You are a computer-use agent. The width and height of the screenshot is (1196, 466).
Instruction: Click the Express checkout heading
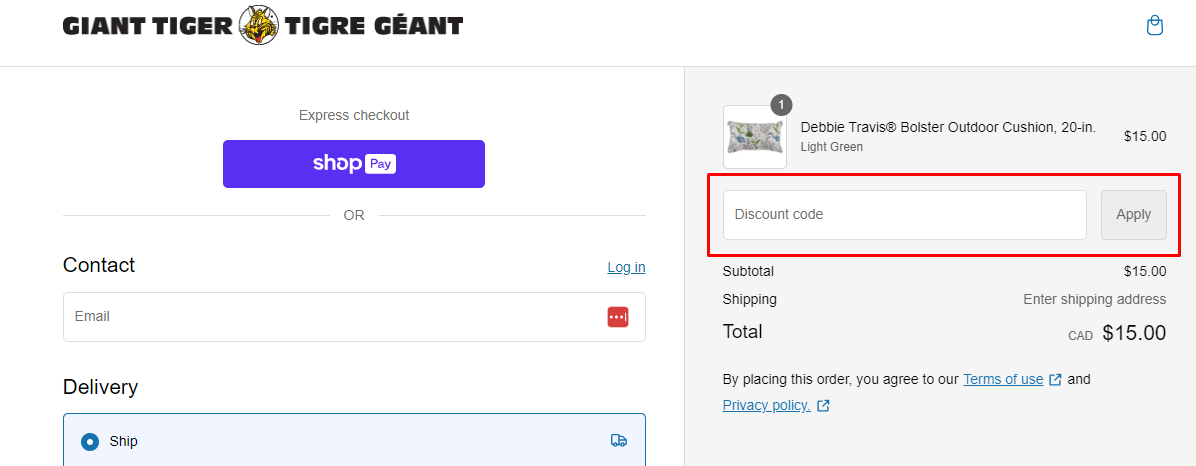tap(354, 115)
